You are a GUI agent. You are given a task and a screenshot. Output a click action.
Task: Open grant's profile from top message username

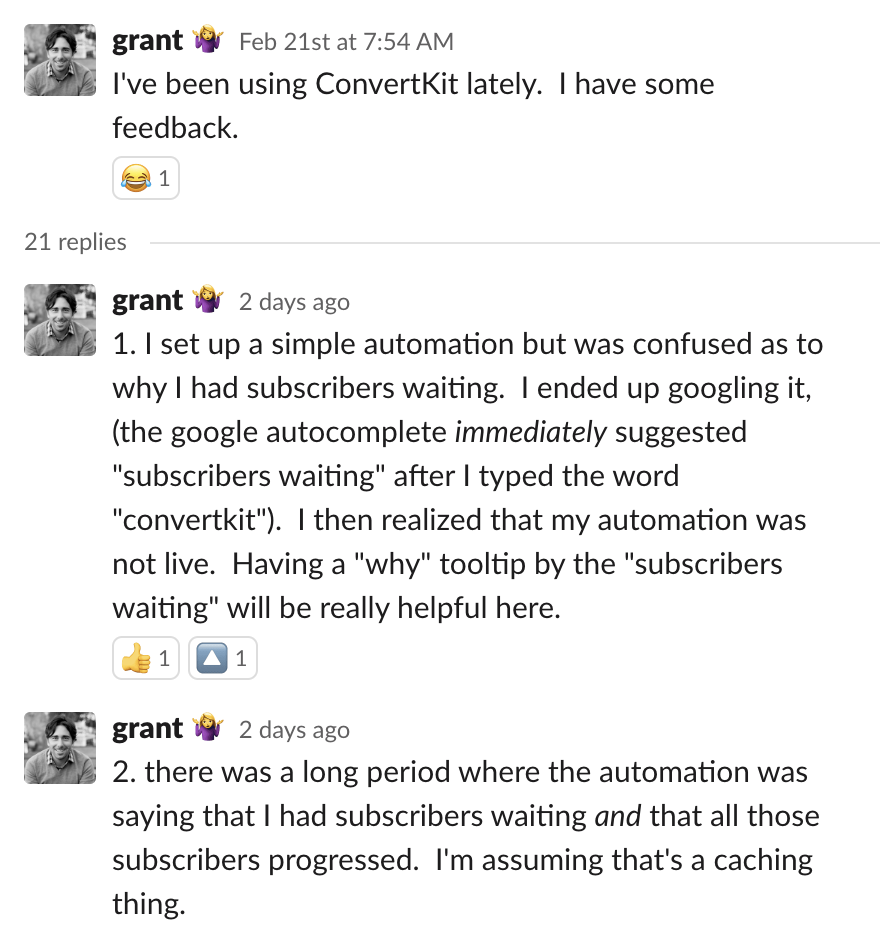147,41
